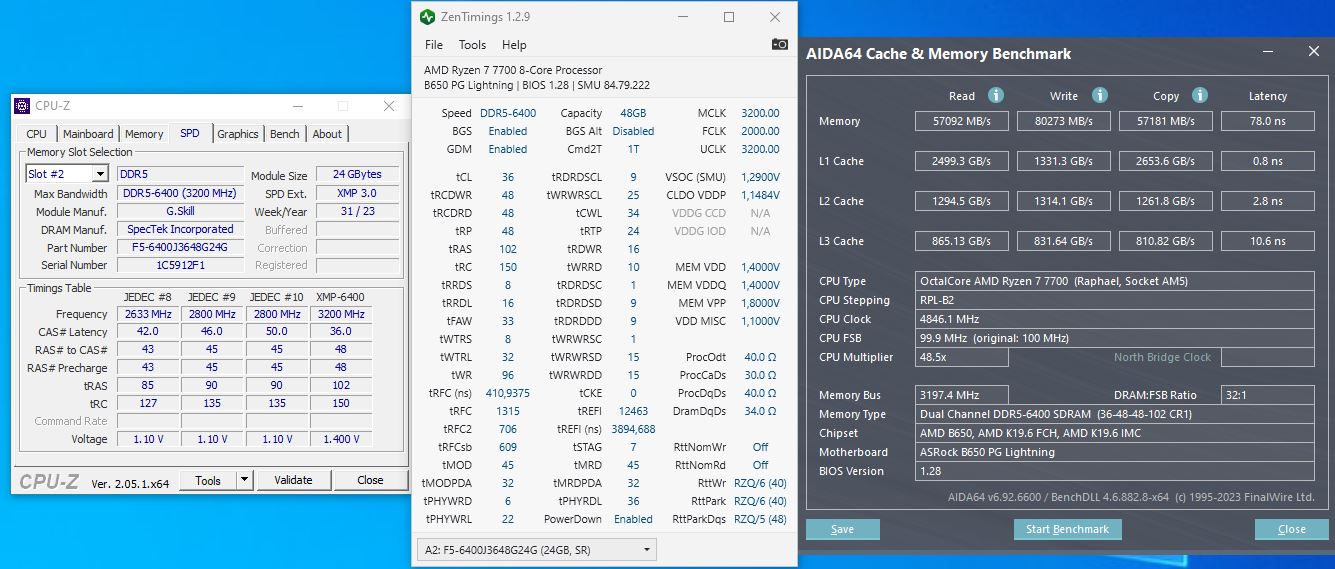Click the CPU-Z title bar icon

[x=22, y=106]
